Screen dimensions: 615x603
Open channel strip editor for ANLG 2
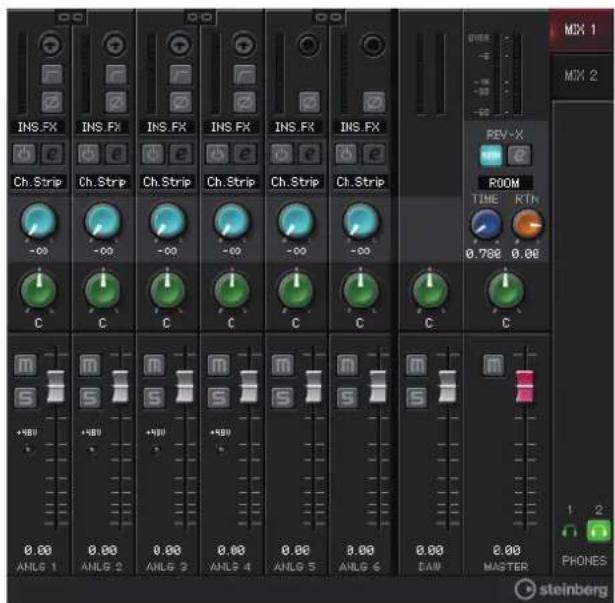[116, 154]
